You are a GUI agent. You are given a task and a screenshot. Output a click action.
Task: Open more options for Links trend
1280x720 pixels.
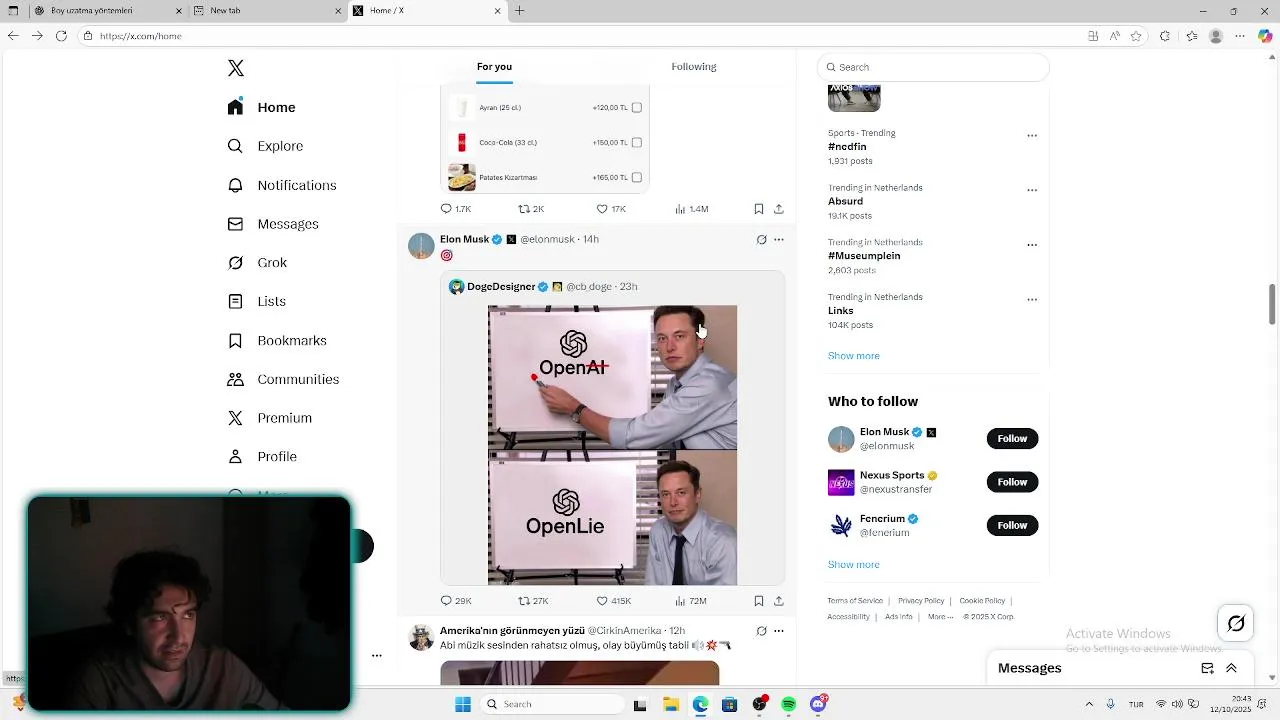coord(1032,300)
